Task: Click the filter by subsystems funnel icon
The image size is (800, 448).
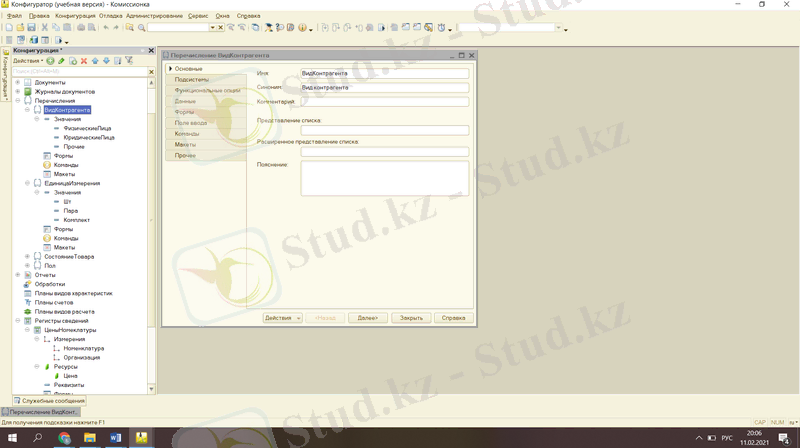Action: [x=129, y=60]
